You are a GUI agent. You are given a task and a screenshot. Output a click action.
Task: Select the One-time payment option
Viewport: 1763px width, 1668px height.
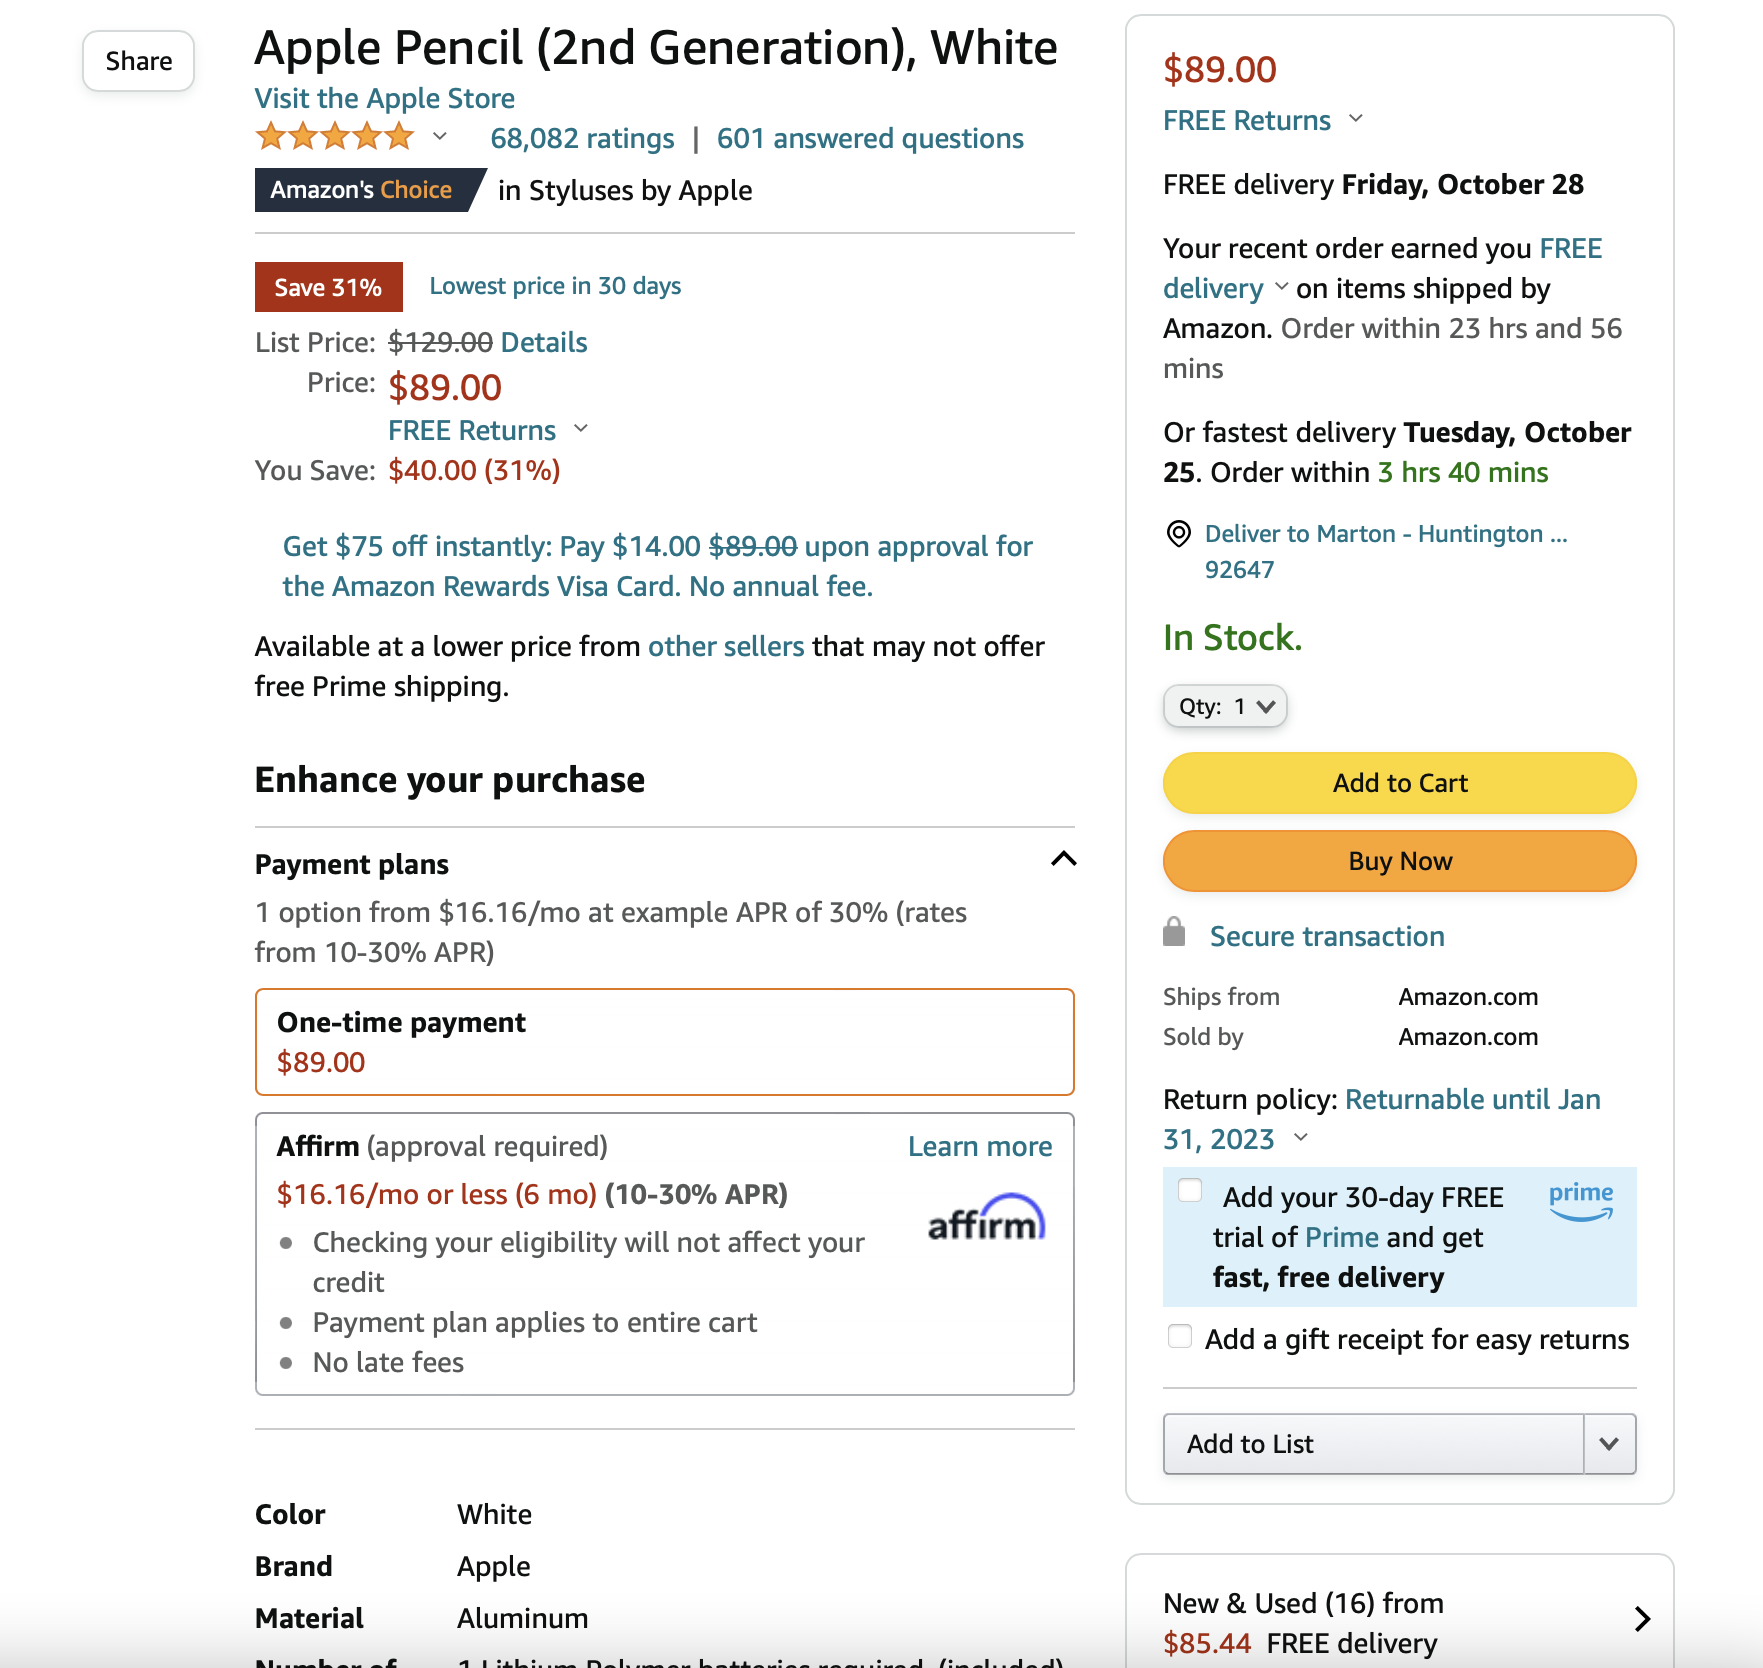[x=664, y=1041]
